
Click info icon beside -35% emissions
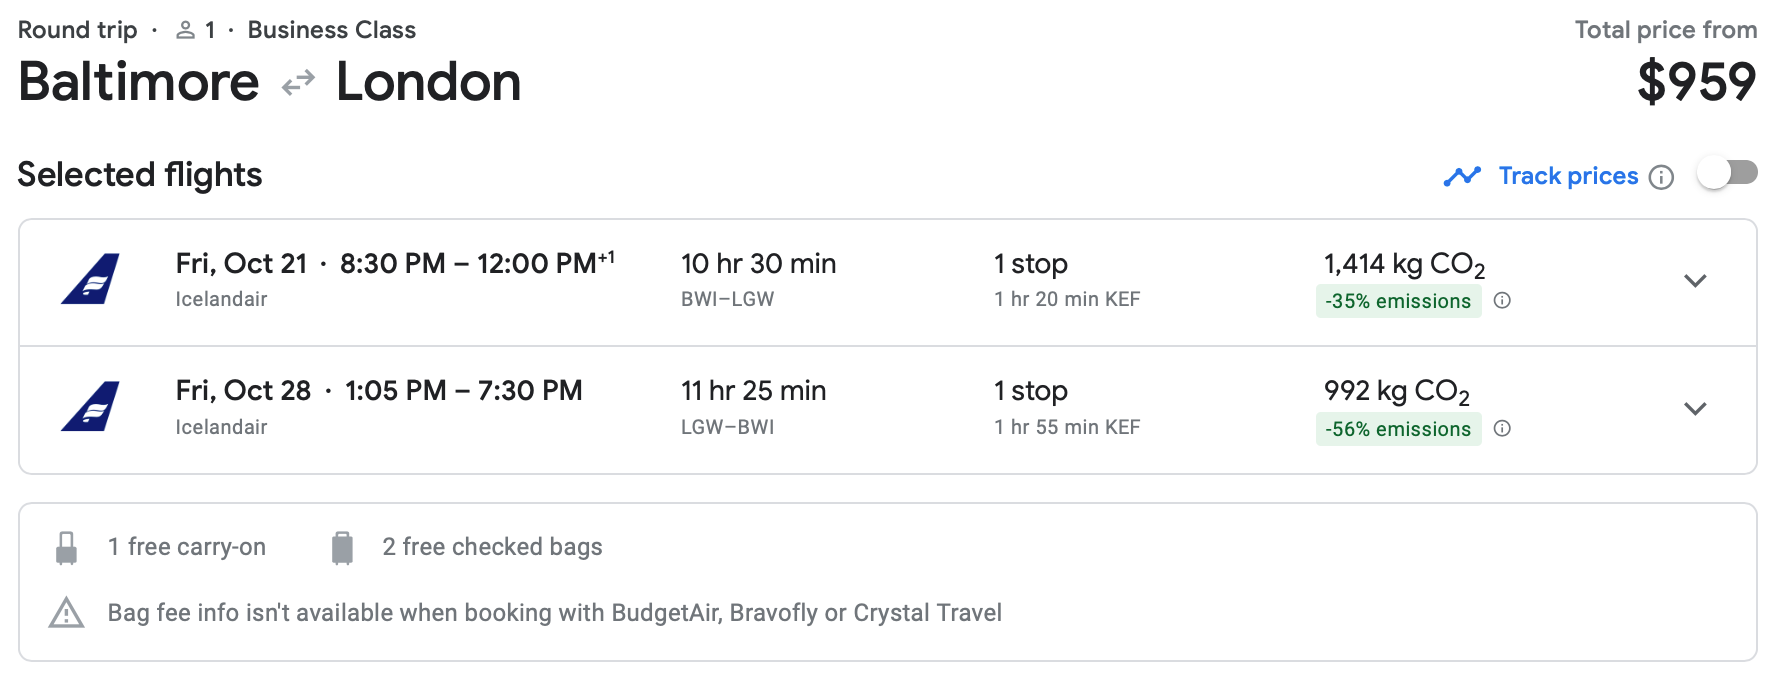click(x=1502, y=301)
